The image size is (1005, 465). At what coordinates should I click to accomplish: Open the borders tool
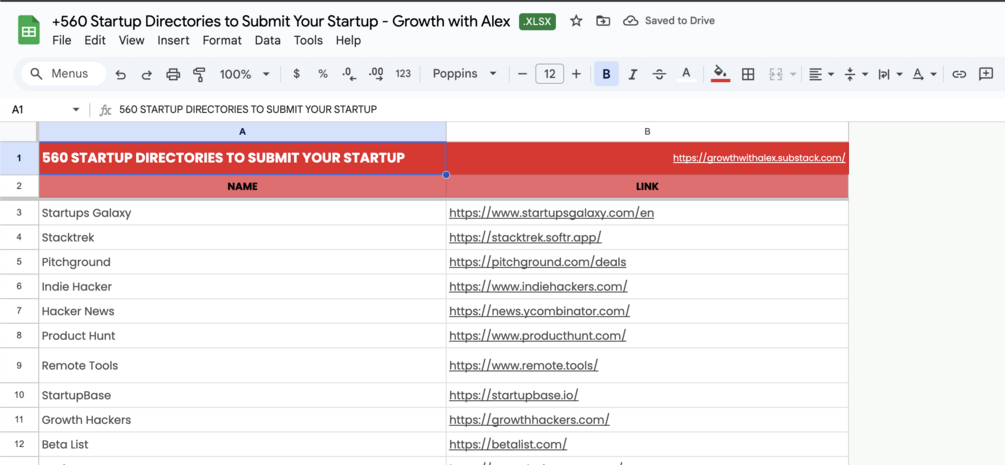748,74
